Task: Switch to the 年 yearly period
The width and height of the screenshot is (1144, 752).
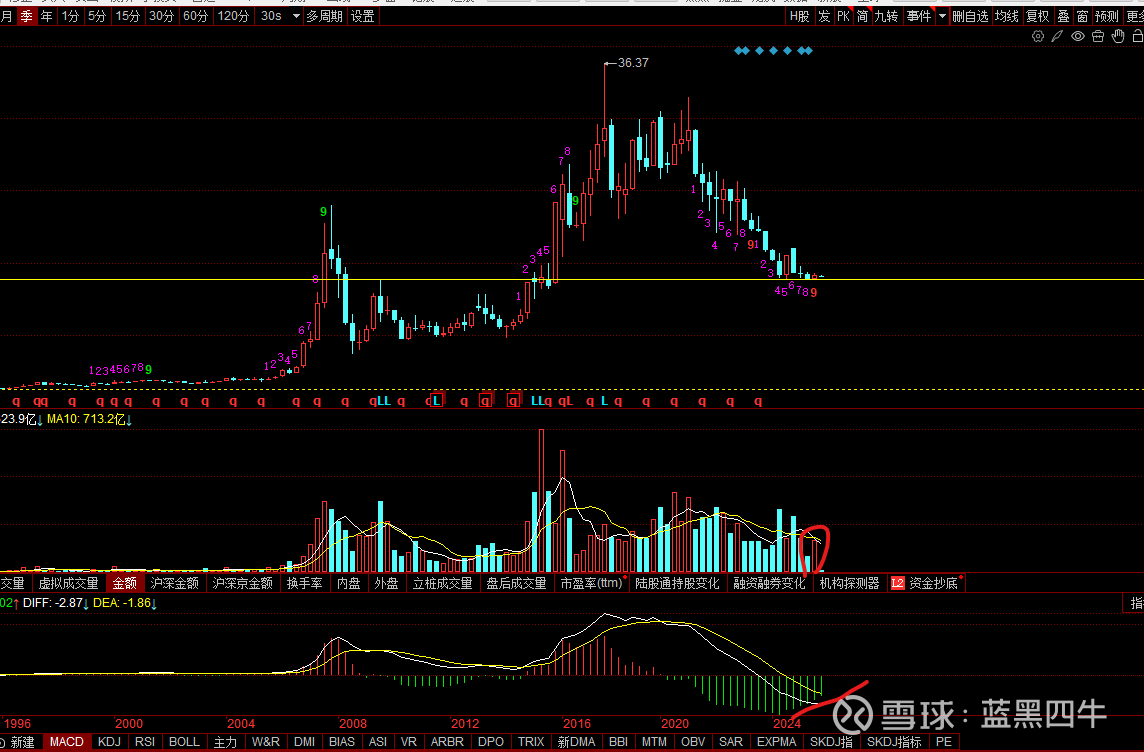Action: pos(47,16)
